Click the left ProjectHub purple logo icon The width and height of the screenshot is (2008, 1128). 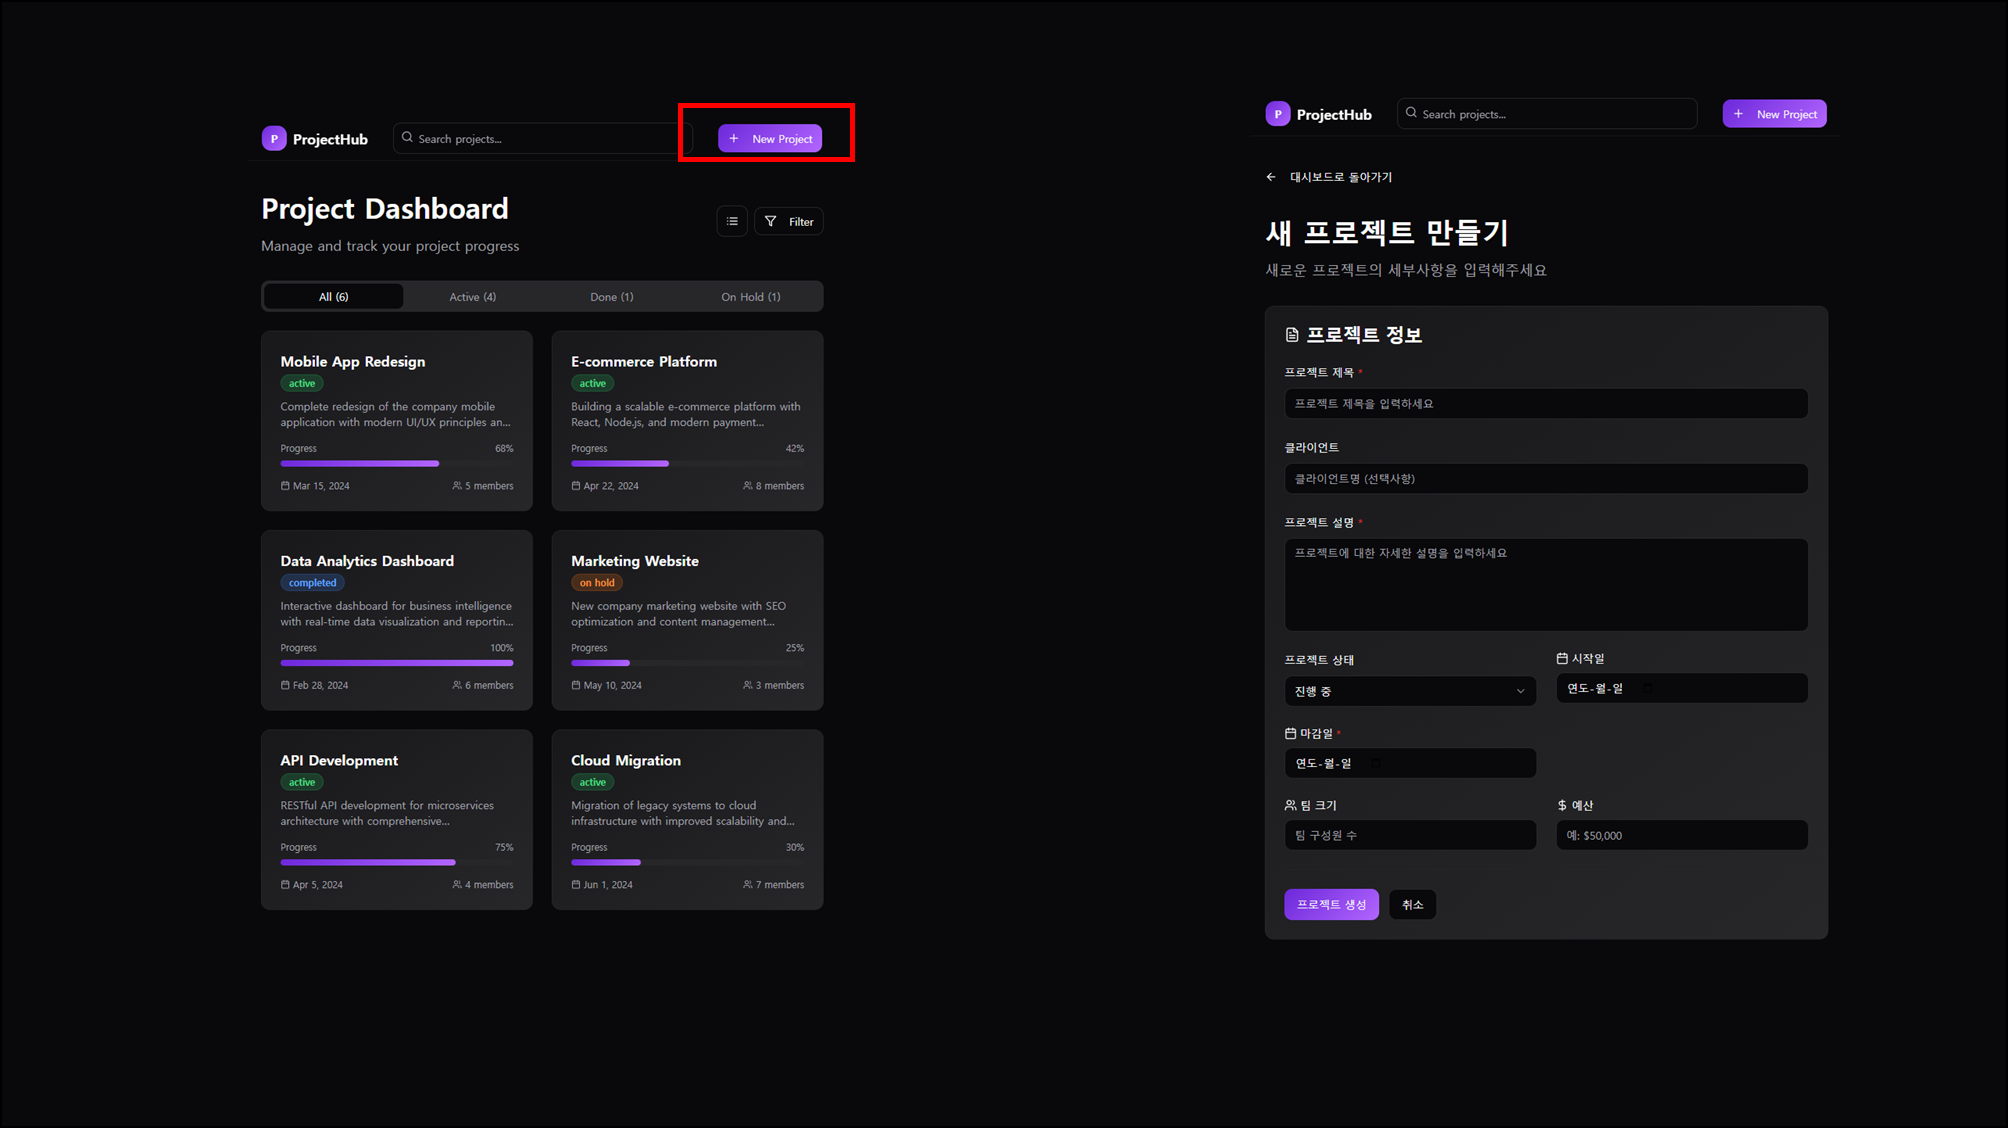pos(274,139)
